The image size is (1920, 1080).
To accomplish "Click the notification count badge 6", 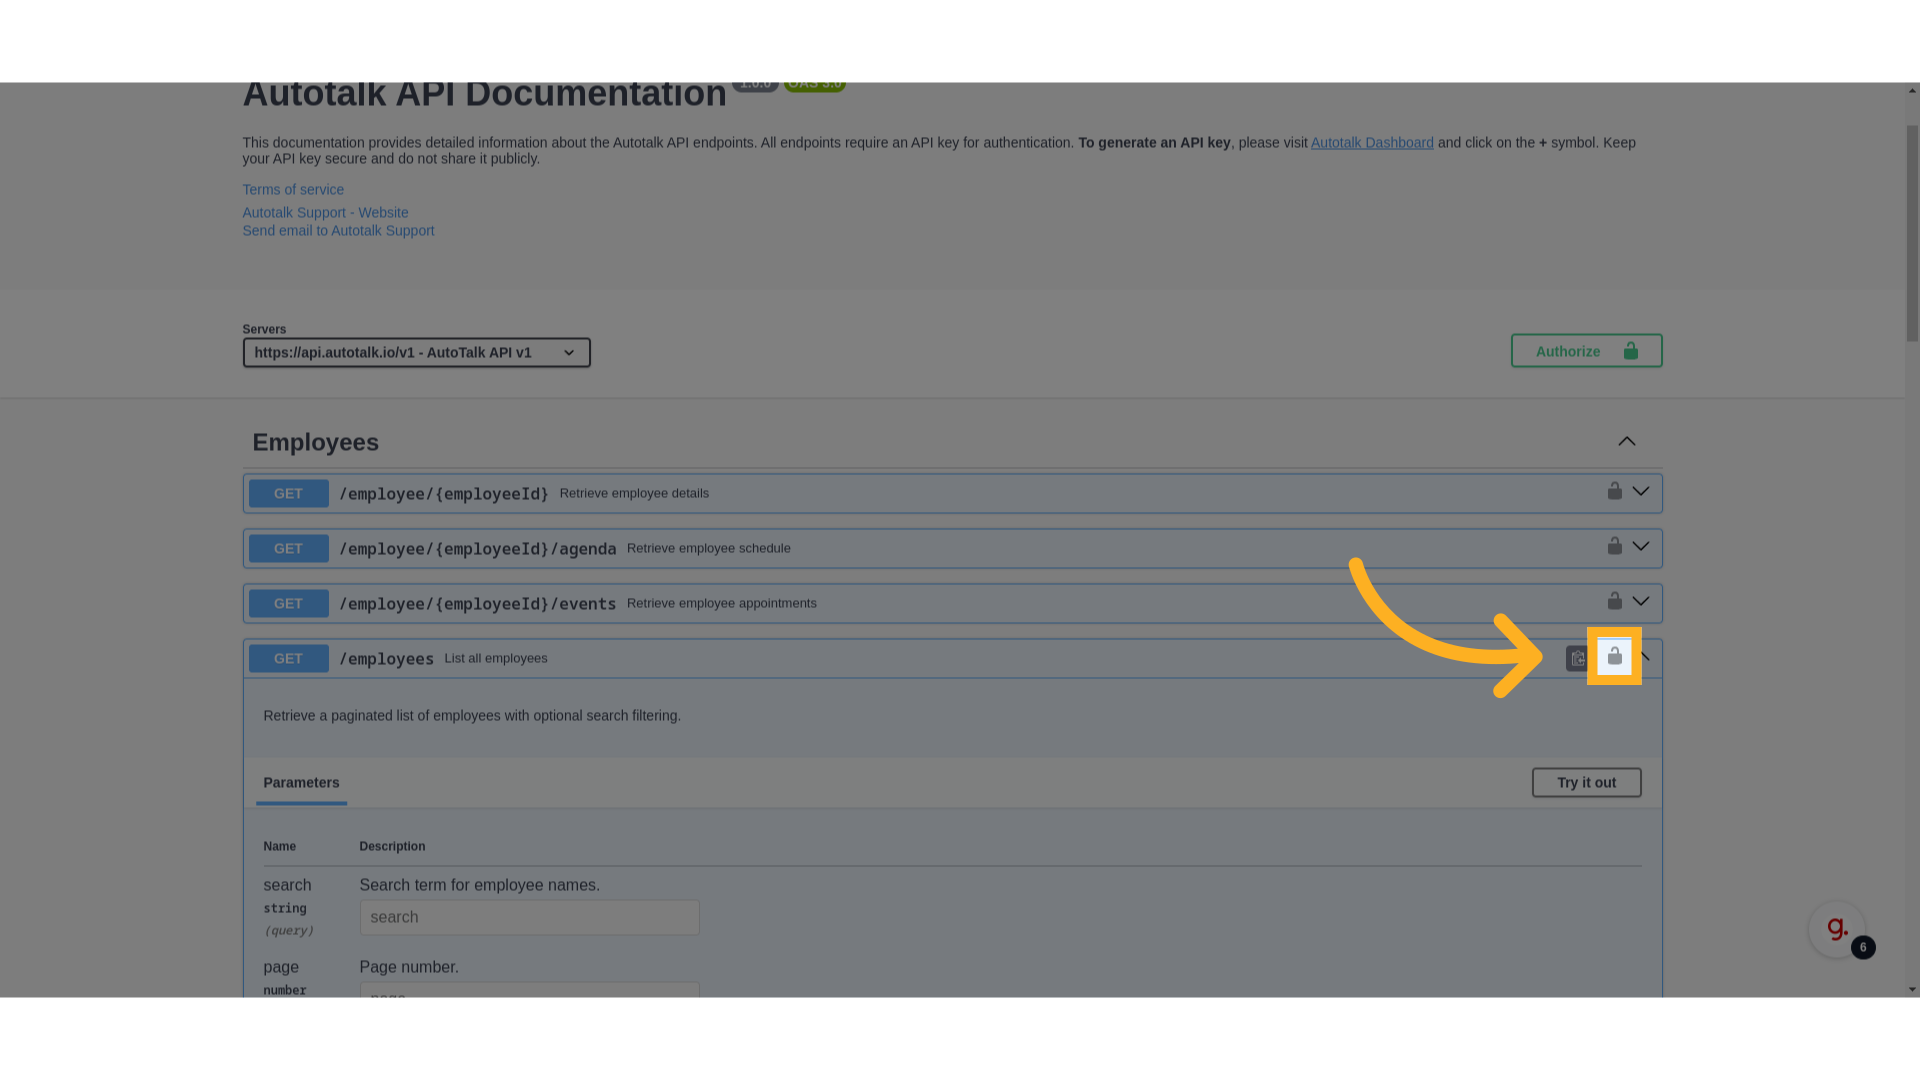I will (x=1863, y=948).
